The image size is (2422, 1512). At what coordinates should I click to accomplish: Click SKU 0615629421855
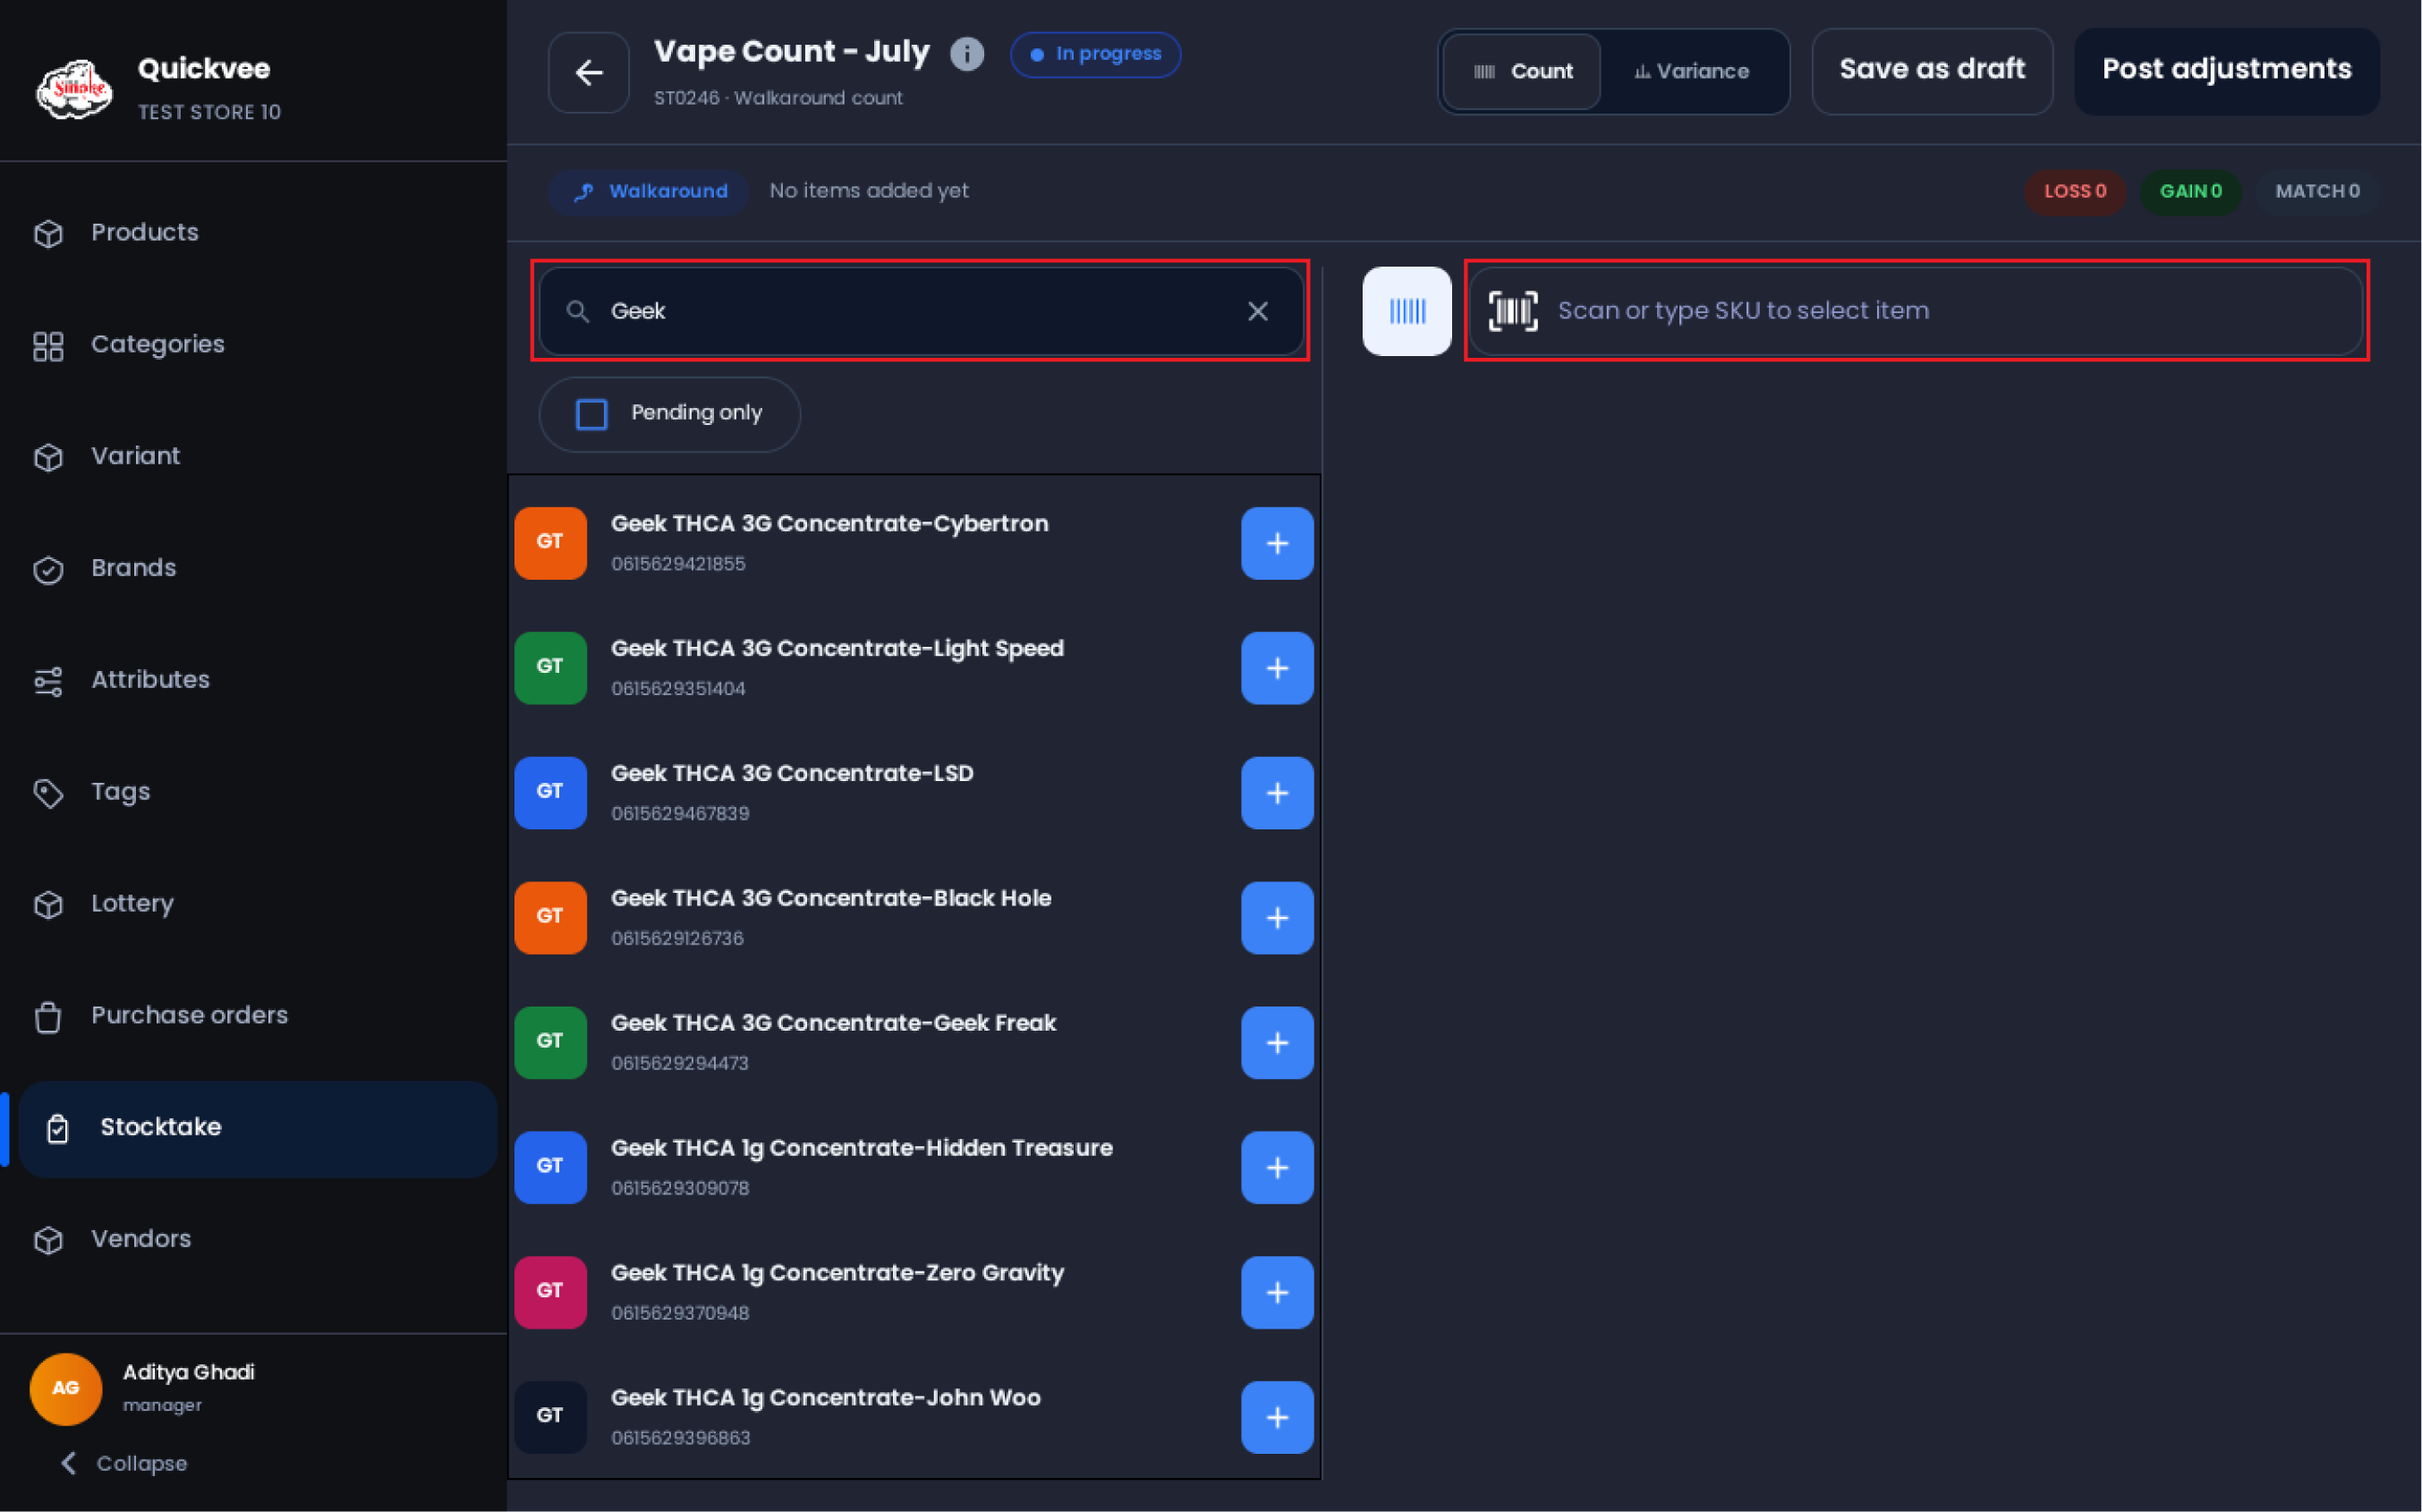pyautogui.click(x=678, y=564)
